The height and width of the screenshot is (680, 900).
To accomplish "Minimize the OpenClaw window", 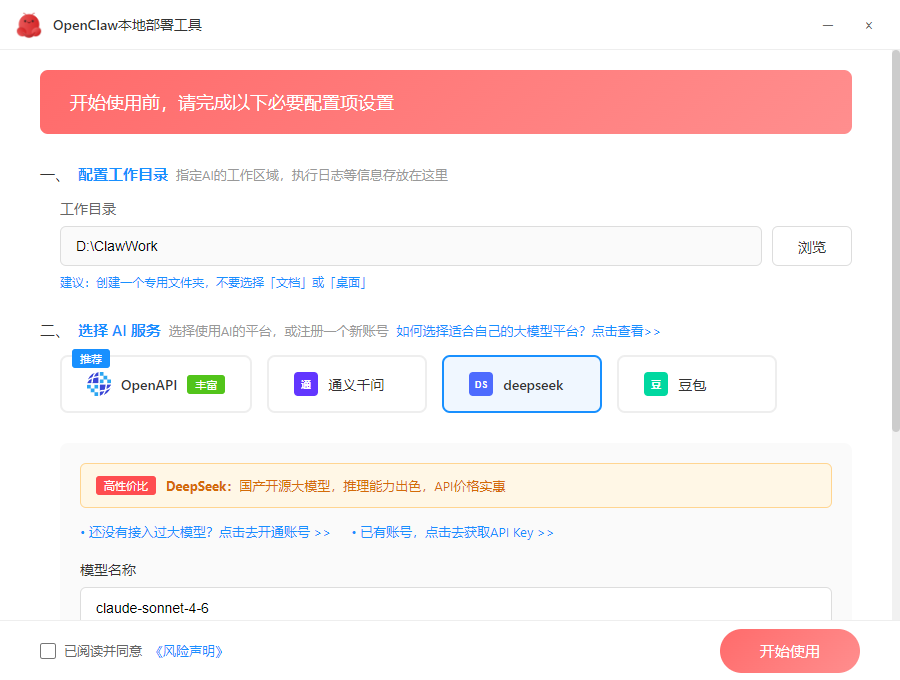I will [x=828, y=25].
